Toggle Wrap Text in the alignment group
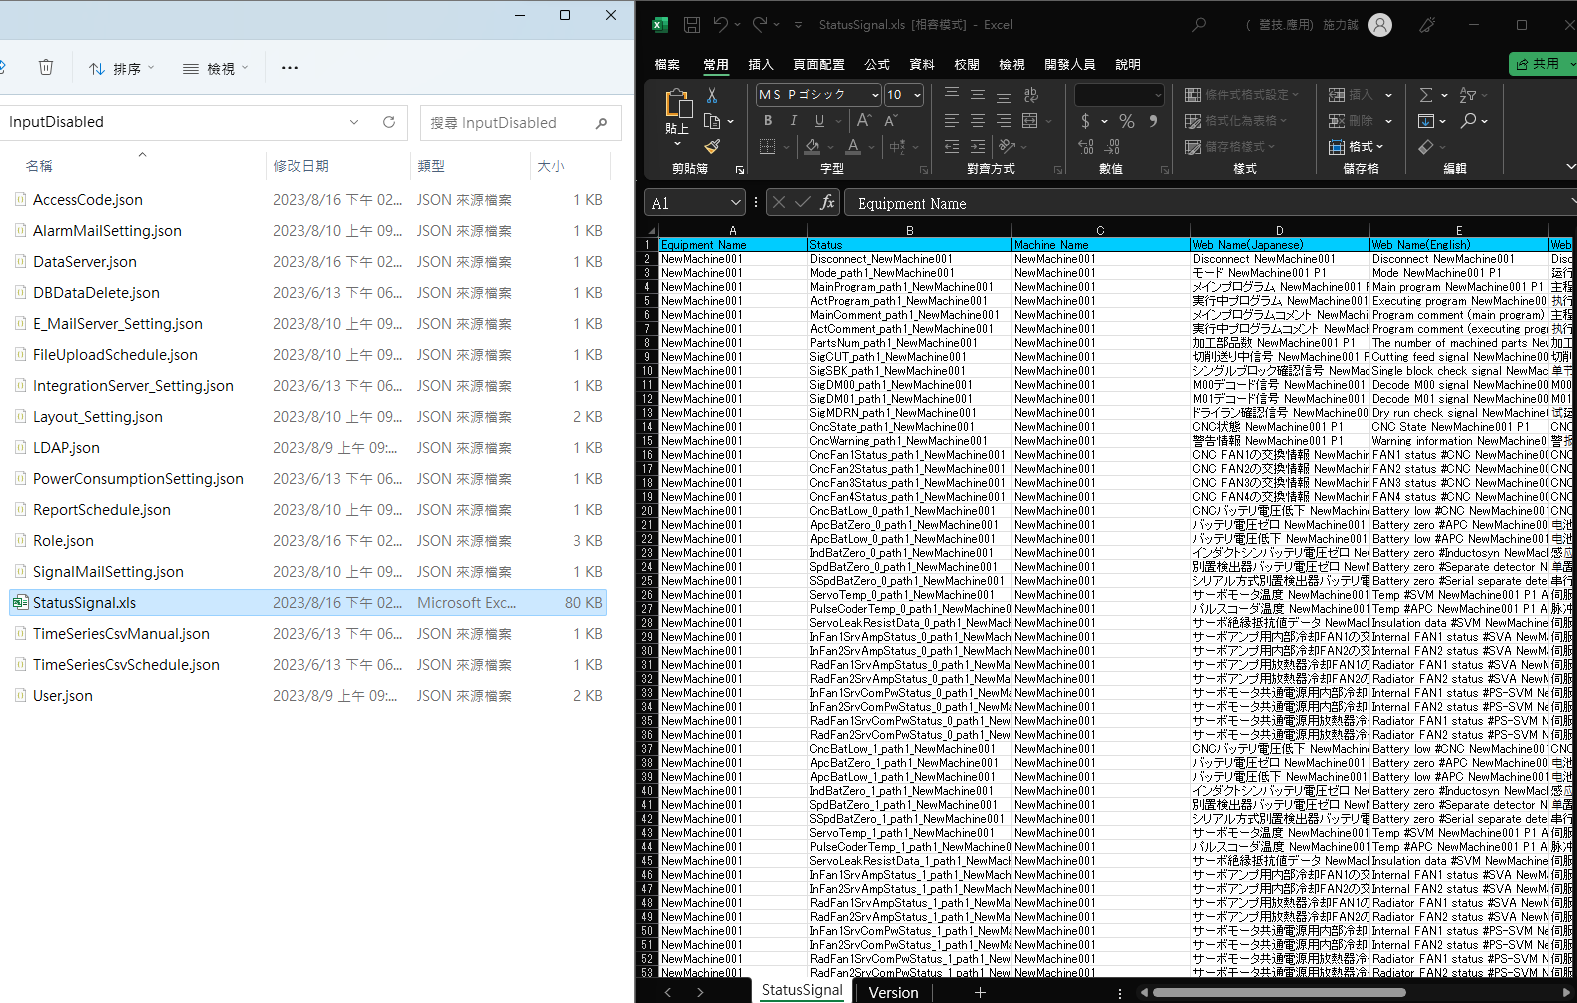Image resolution: width=1577 pixels, height=1003 pixels. (x=1031, y=95)
